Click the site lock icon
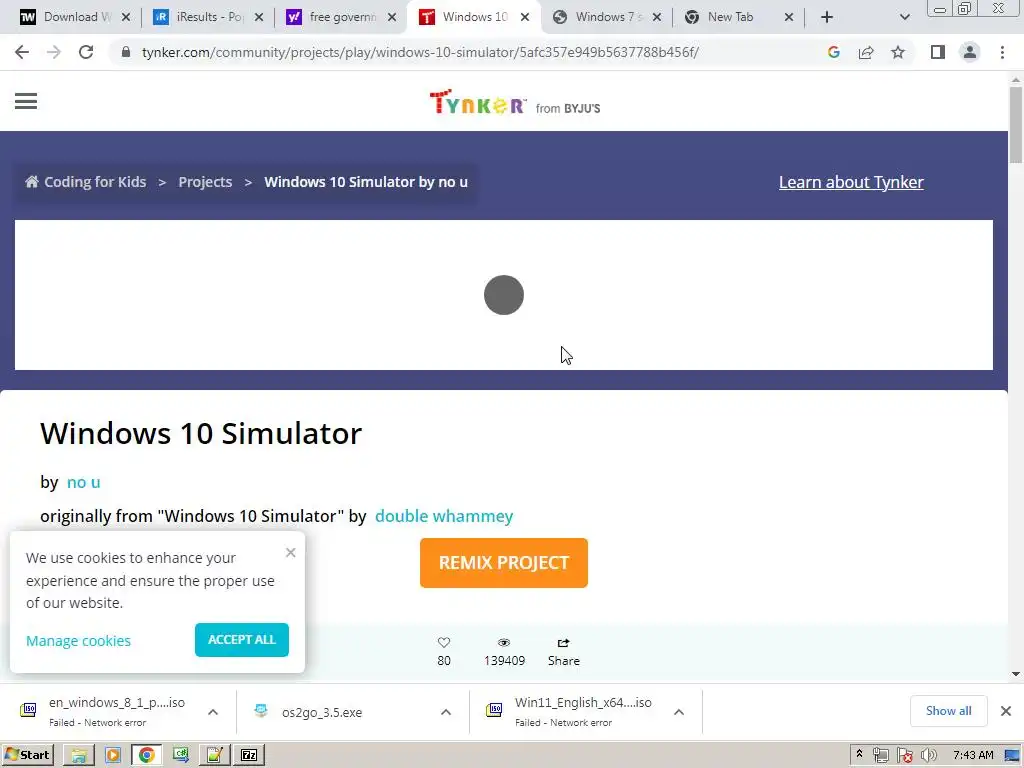Viewport: 1024px width, 768px height. coord(126,52)
